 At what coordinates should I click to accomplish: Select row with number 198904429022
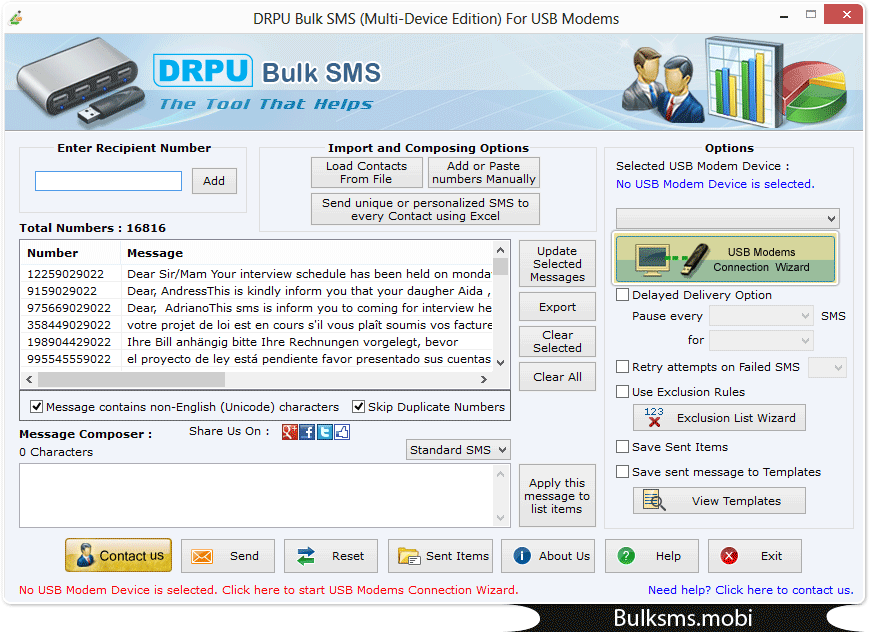(x=257, y=342)
